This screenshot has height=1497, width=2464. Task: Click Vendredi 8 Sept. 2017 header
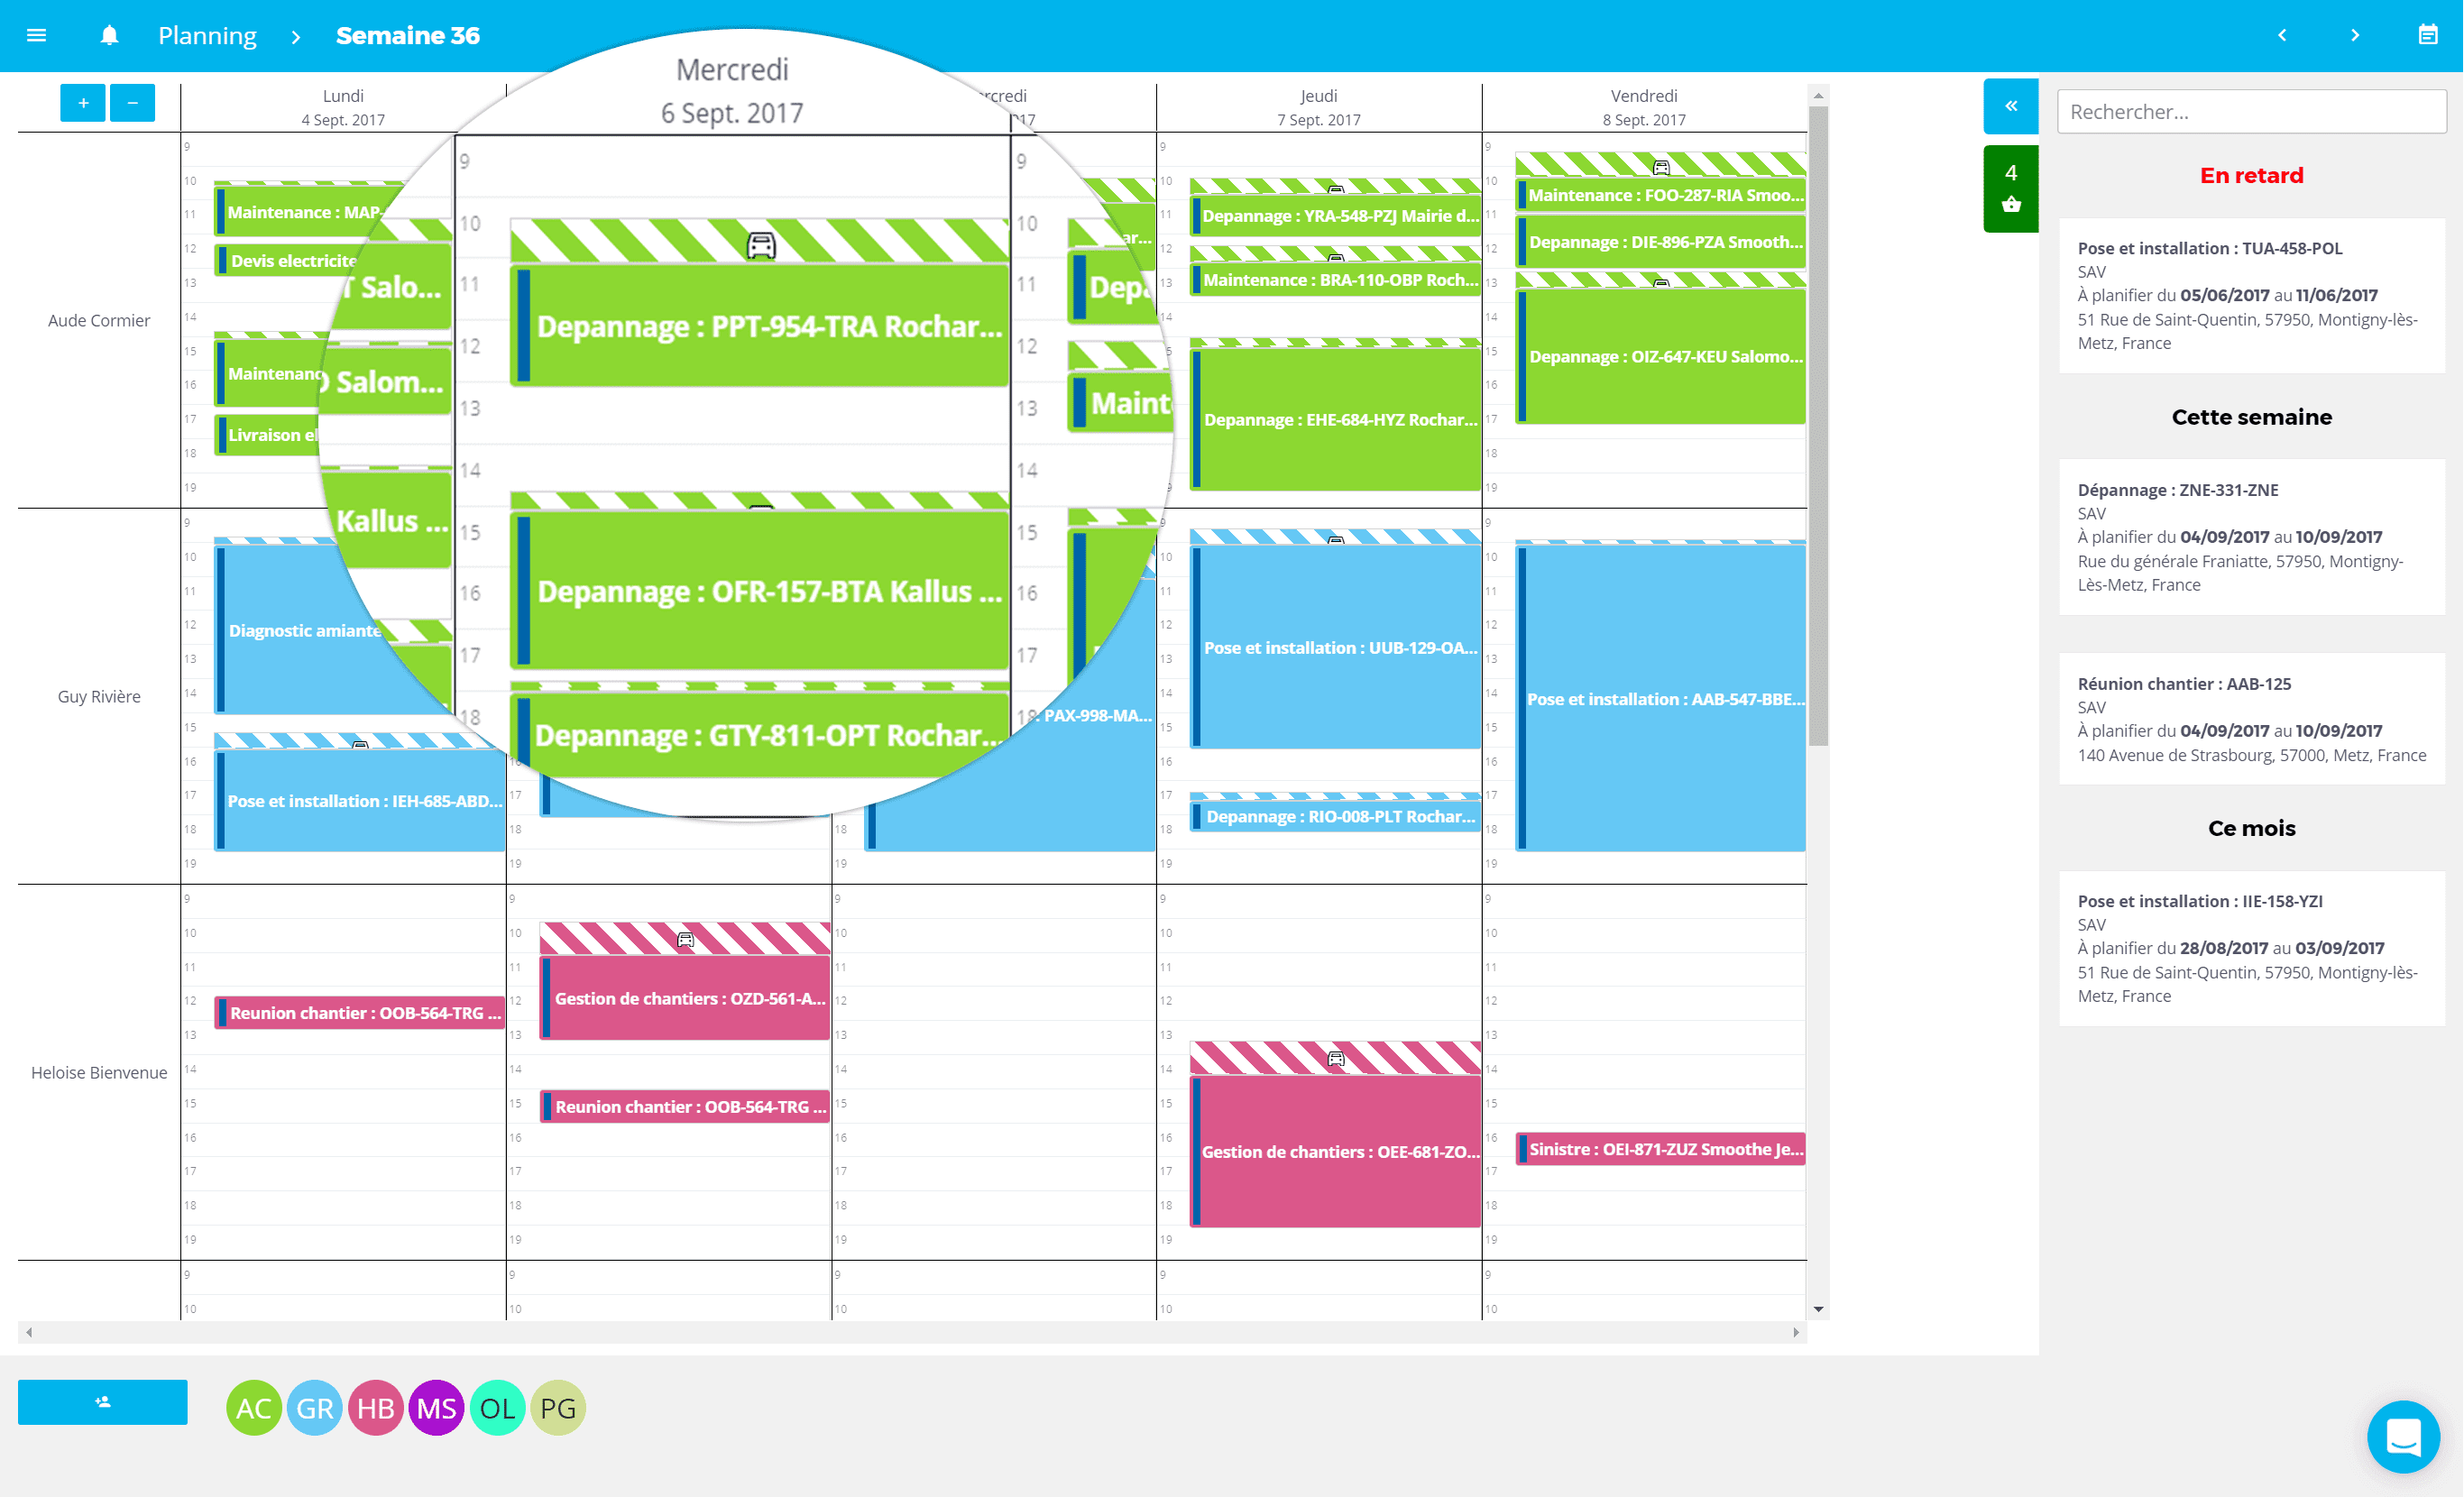pos(1644,107)
